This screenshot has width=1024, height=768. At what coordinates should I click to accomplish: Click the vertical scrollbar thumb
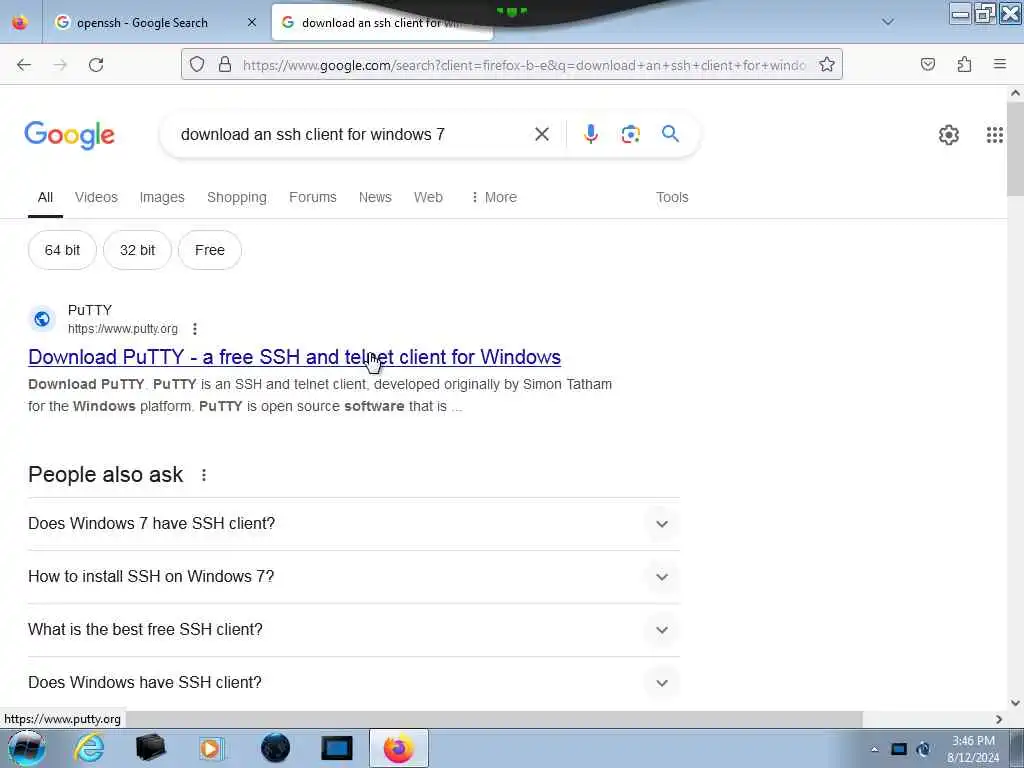pyautogui.click(x=1015, y=148)
